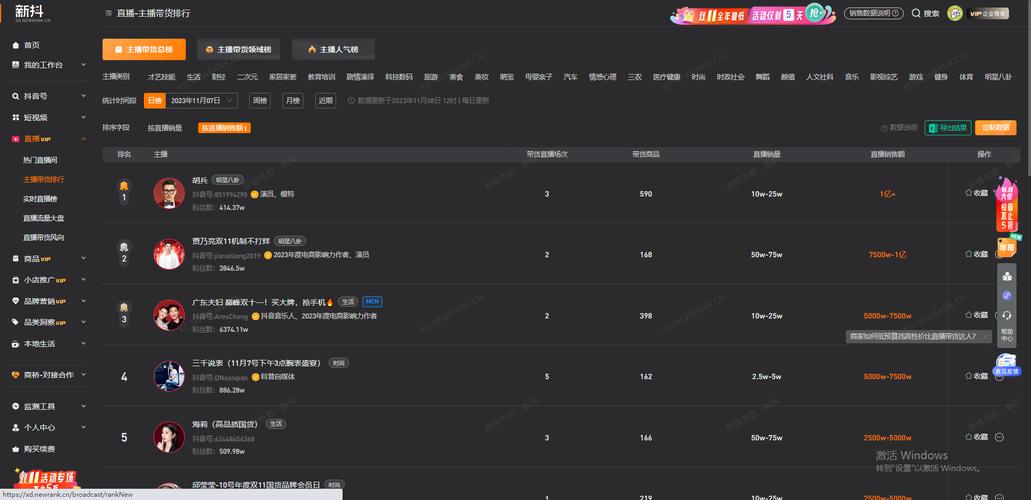Switch to 主播人气榜 tab

click(333, 49)
